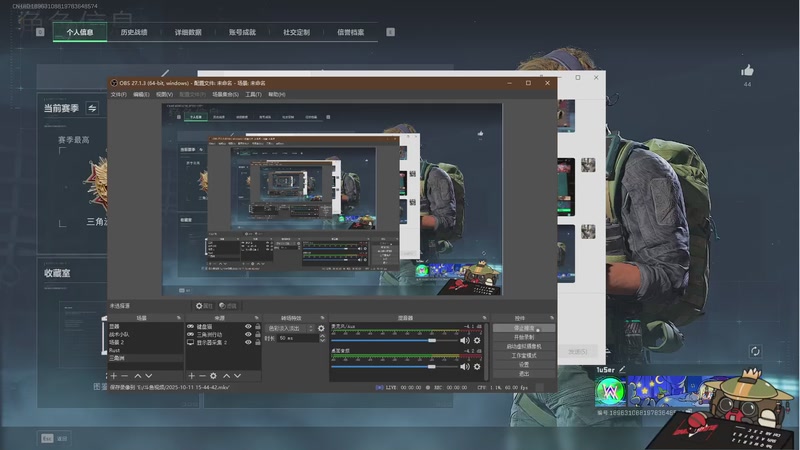Remove the selected source with the minus icon
The image size is (800, 450).
[x=202, y=376]
